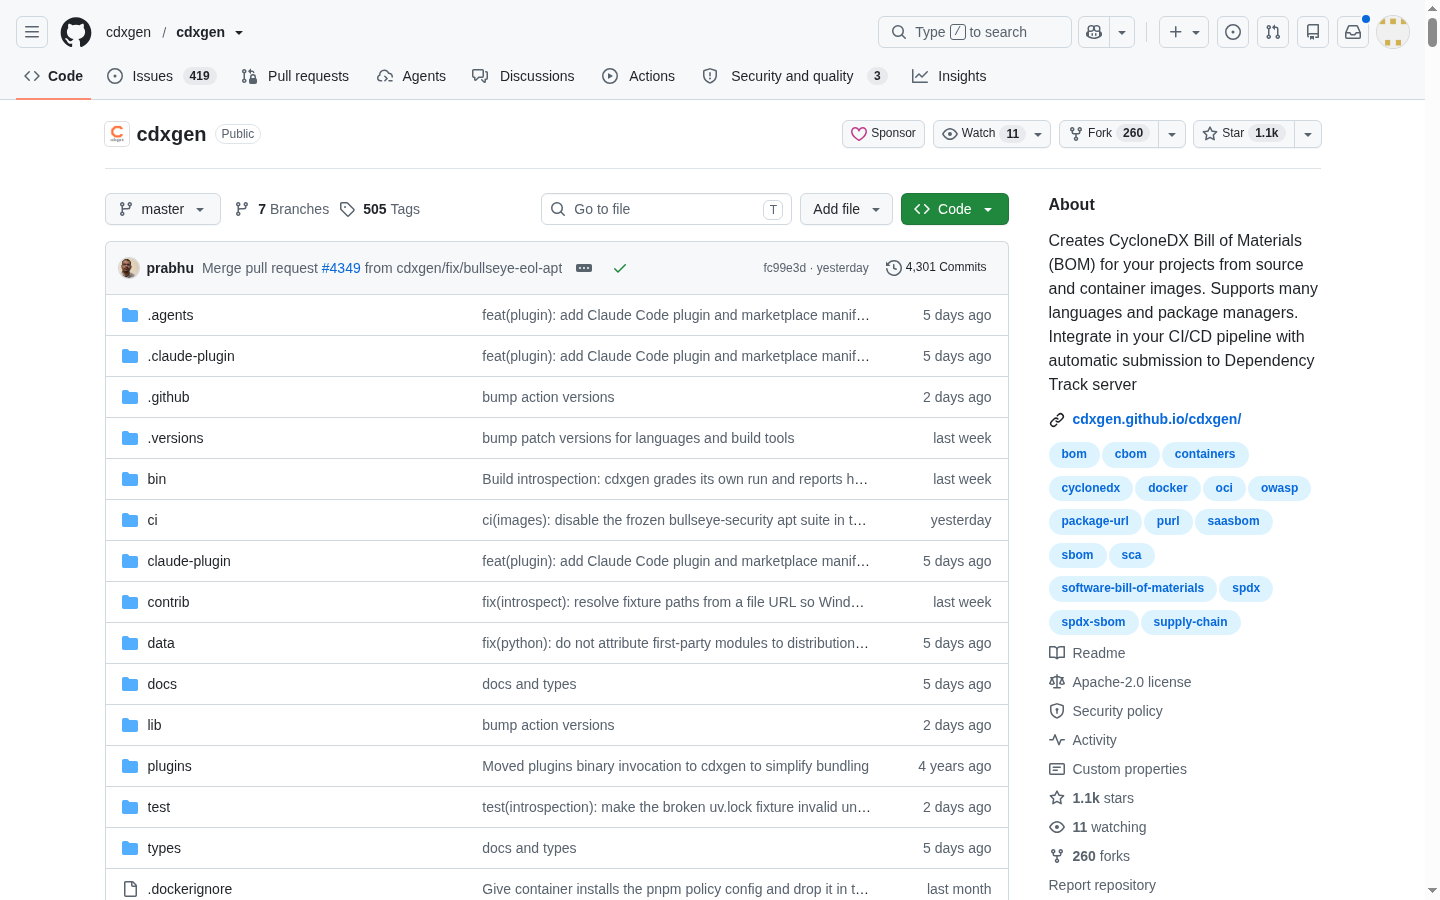This screenshot has width=1440, height=900.
Task: Open the issues inbox icon in header
Action: click(x=1233, y=32)
